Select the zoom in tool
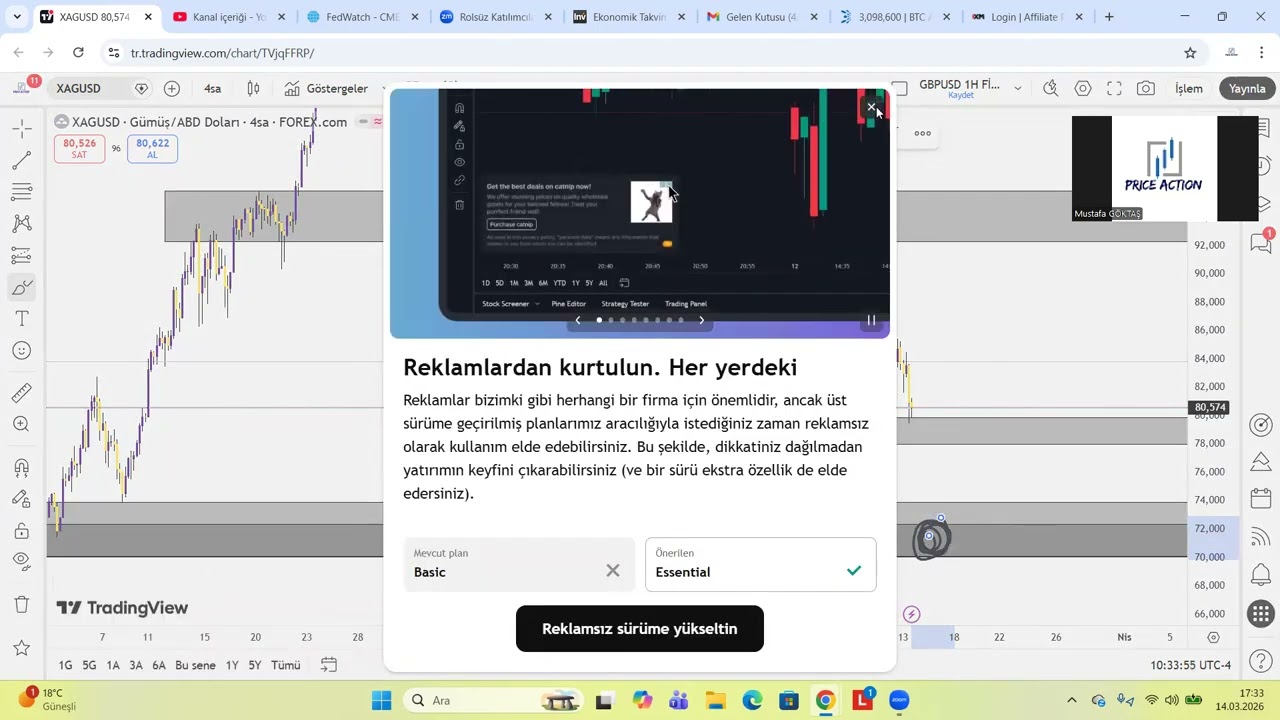Screen dimensions: 1280x720 tap(22, 424)
